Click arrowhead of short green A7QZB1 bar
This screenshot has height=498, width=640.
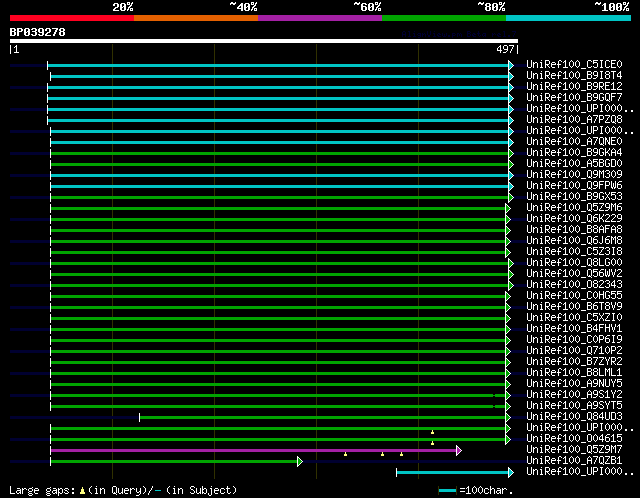click(x=299, y=461)
